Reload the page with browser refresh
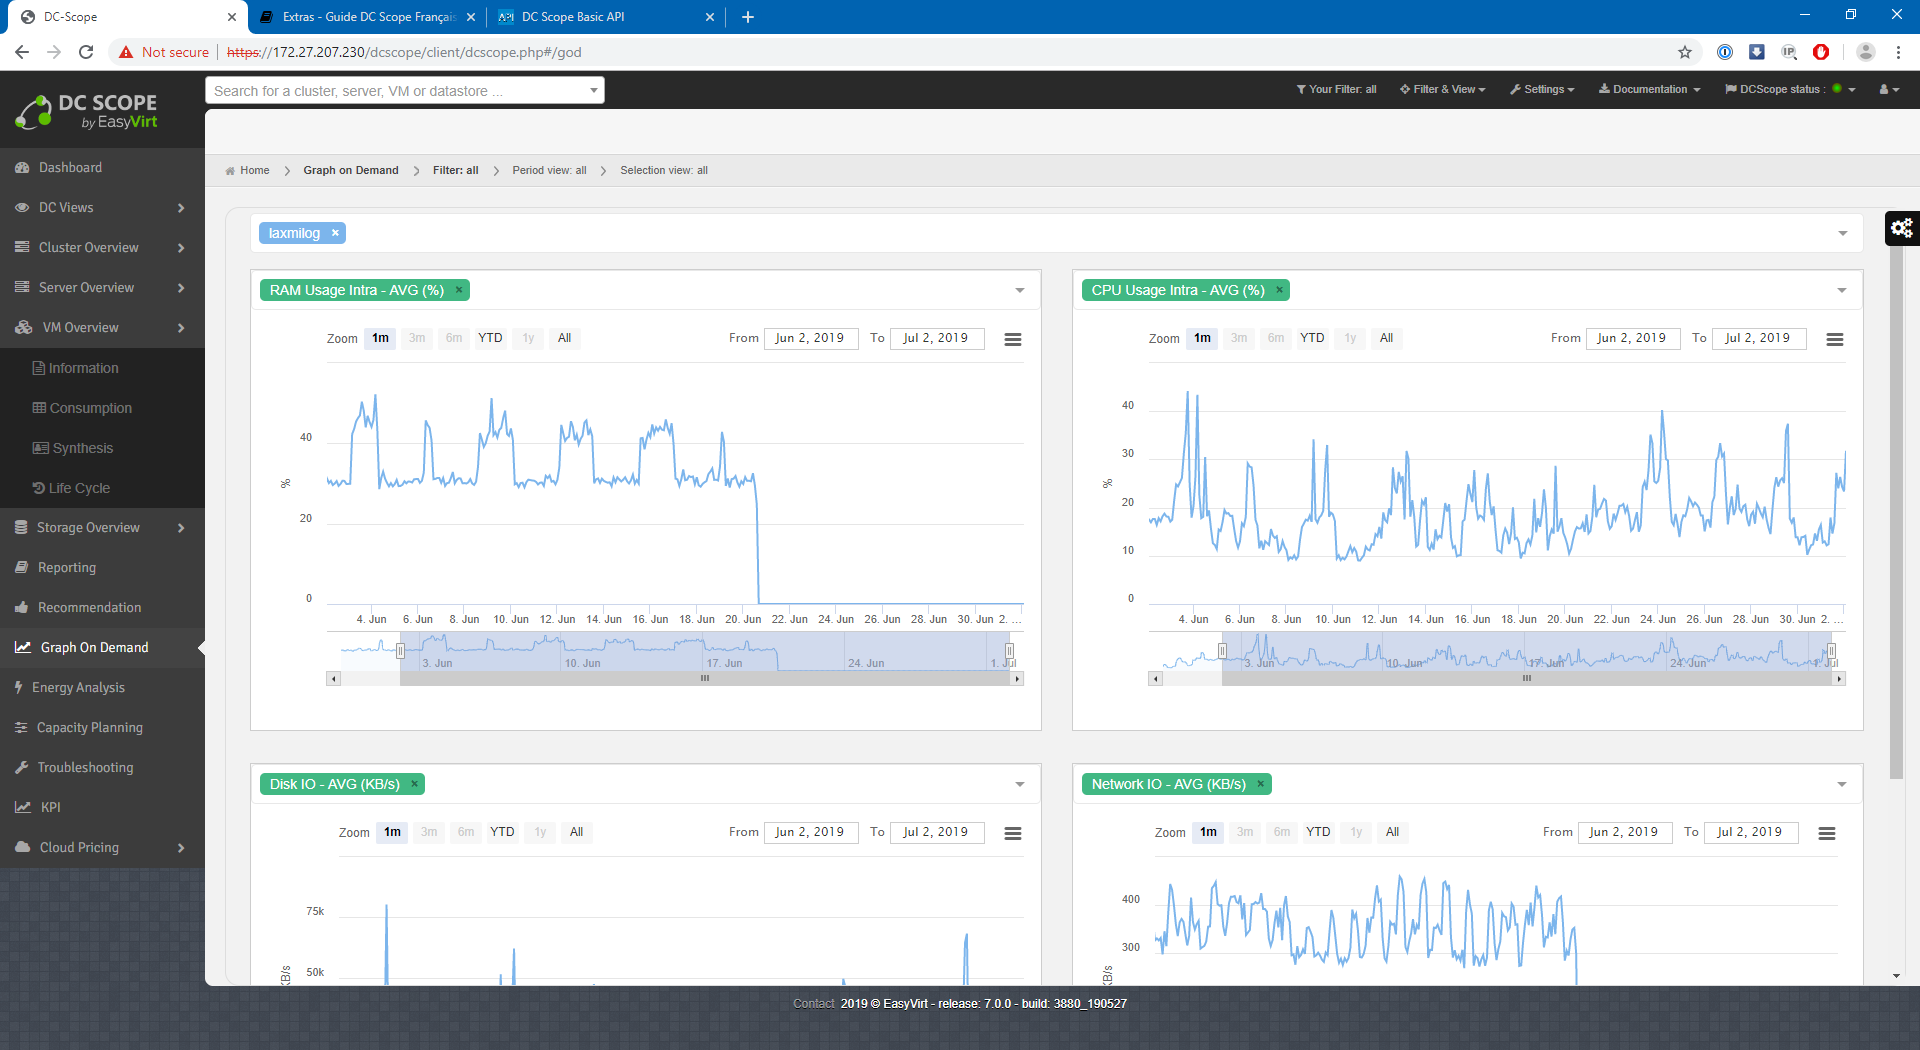The height and width of the screenshot is (1050, 1920). click(x=86, y=52)
